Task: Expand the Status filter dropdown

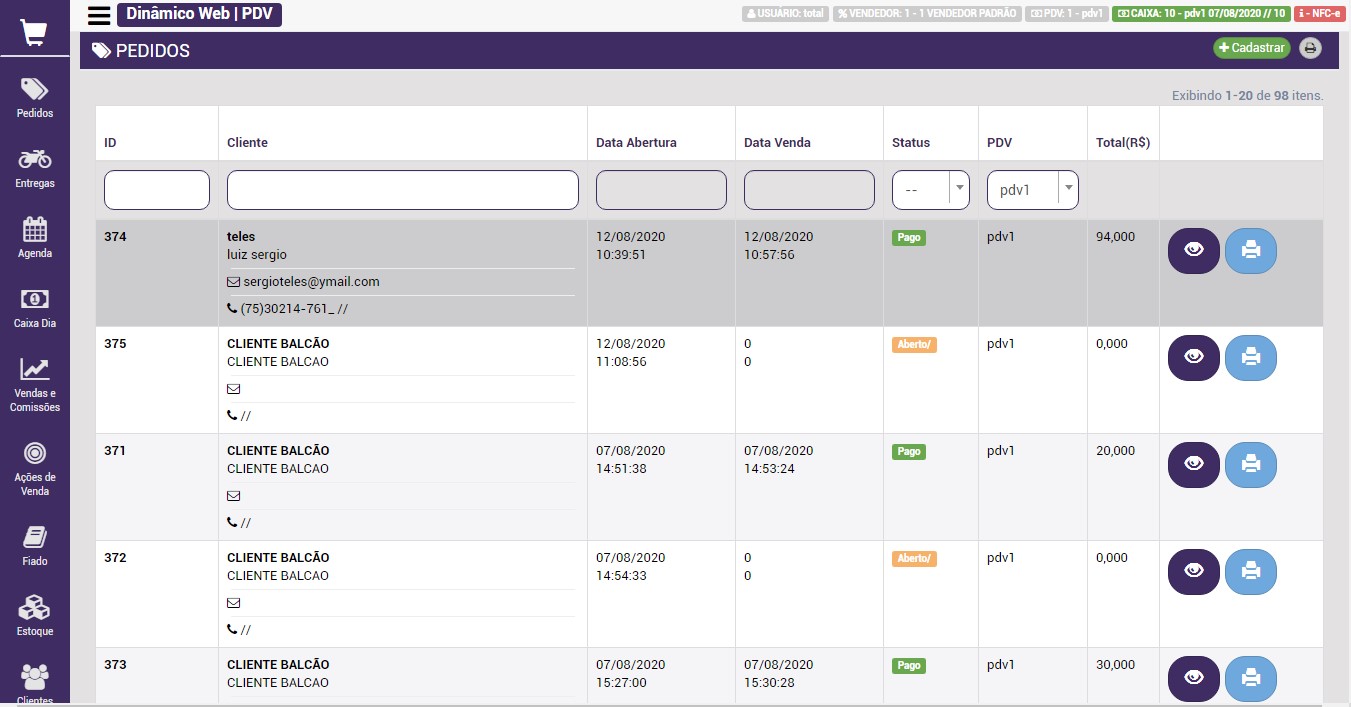Action: click(930, 190)
